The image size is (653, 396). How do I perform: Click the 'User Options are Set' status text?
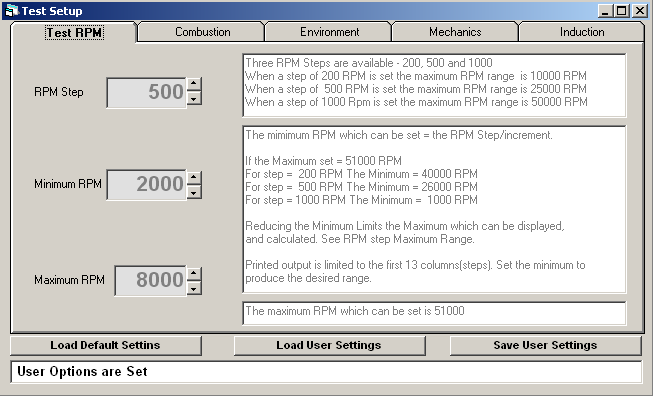(x=82, y=371)
